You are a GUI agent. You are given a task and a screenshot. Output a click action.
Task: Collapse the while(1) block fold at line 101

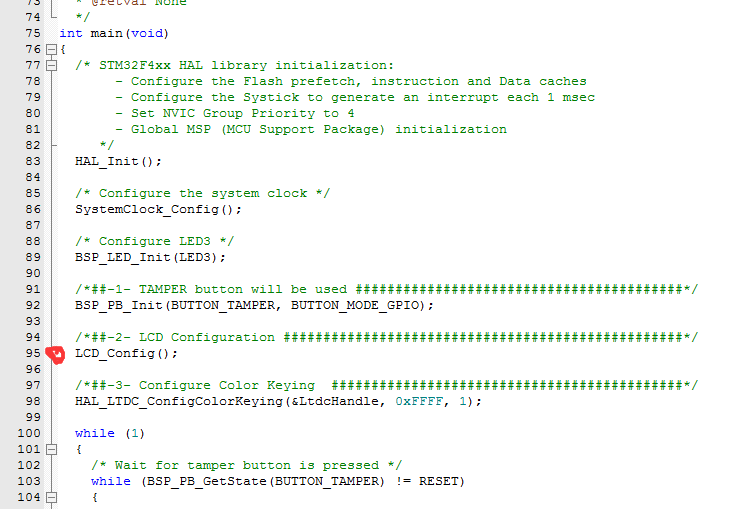[51, 450]
